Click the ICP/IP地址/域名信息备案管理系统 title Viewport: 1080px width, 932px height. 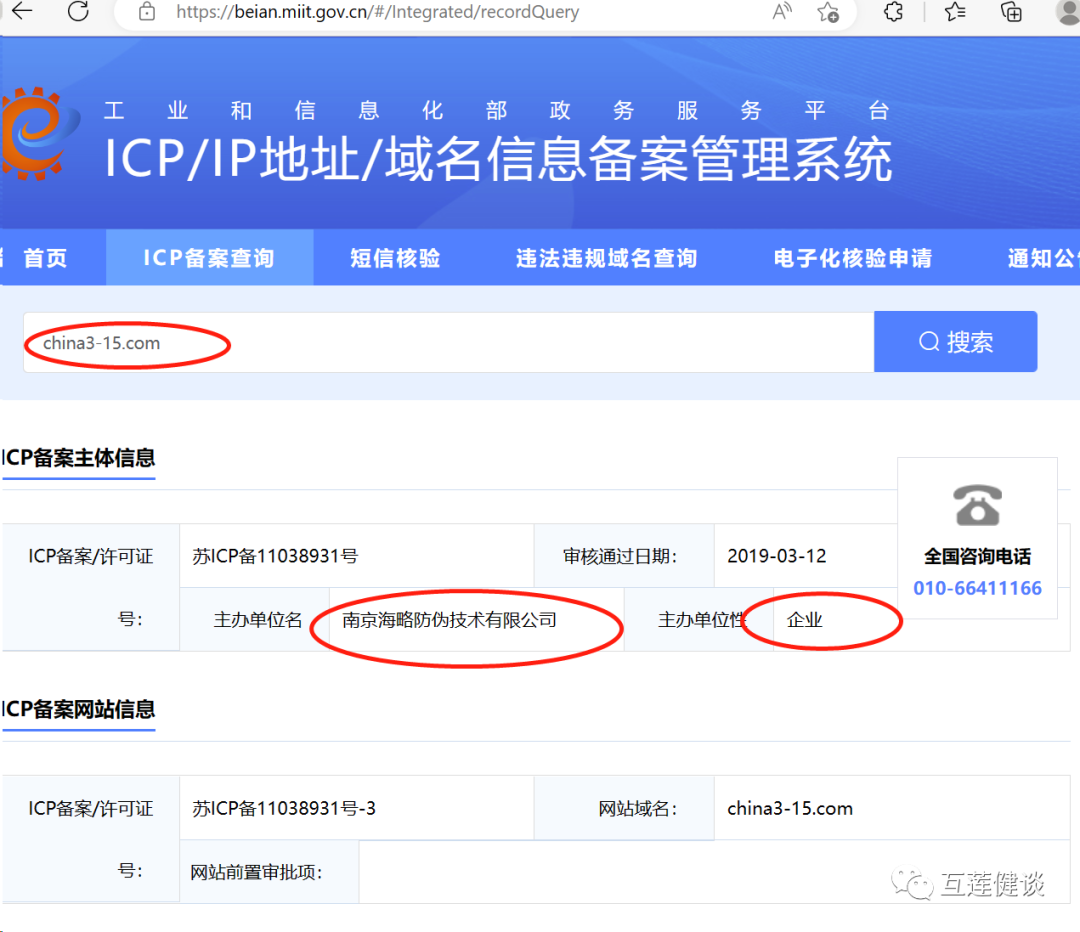498,159
